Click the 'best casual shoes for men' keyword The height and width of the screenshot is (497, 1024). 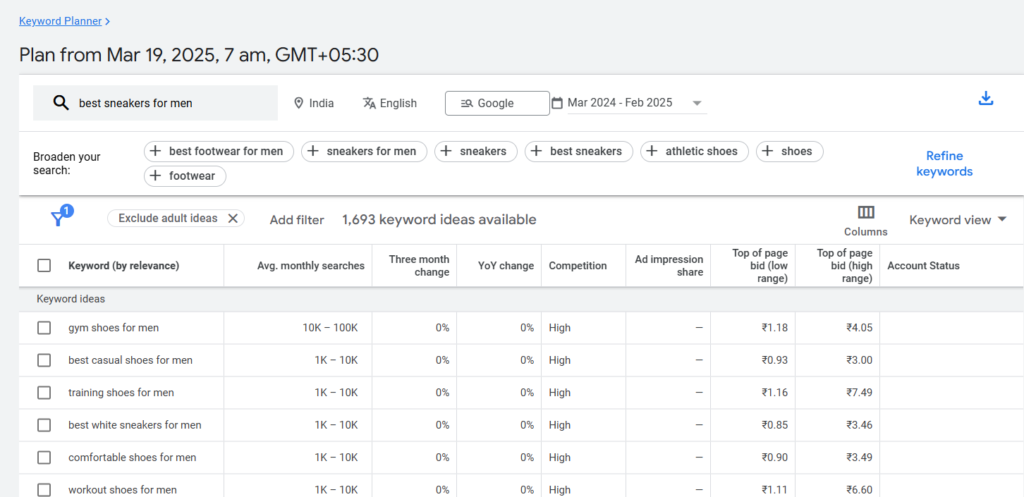click(x=131, y=361)
